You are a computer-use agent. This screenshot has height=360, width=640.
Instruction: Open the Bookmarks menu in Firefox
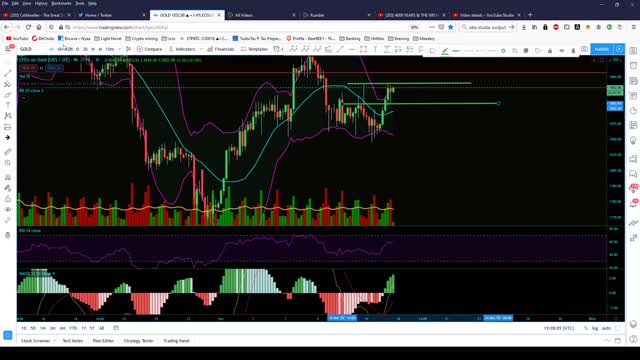click(x=61, y=3)
